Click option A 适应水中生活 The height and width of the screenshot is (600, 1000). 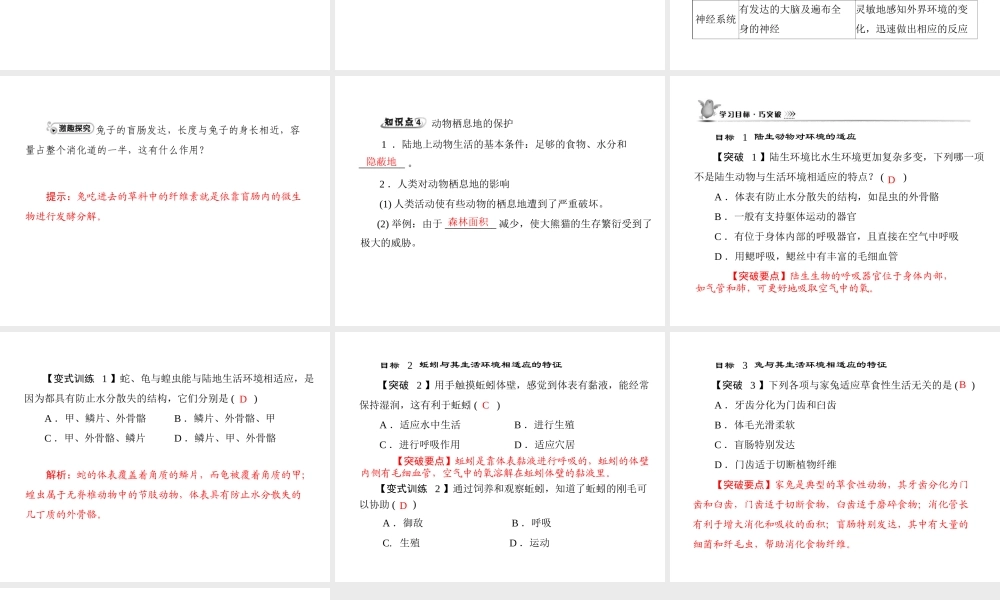420,425
